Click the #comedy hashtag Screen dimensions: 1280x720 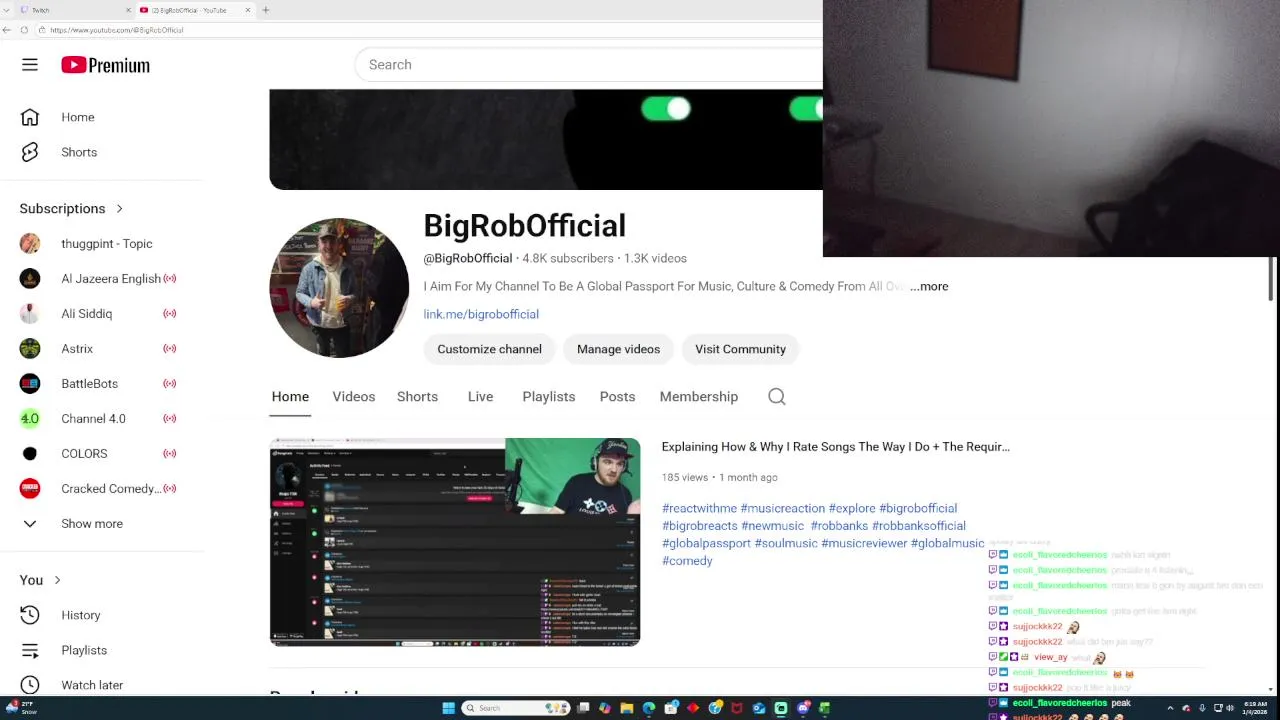coord(687,561)
